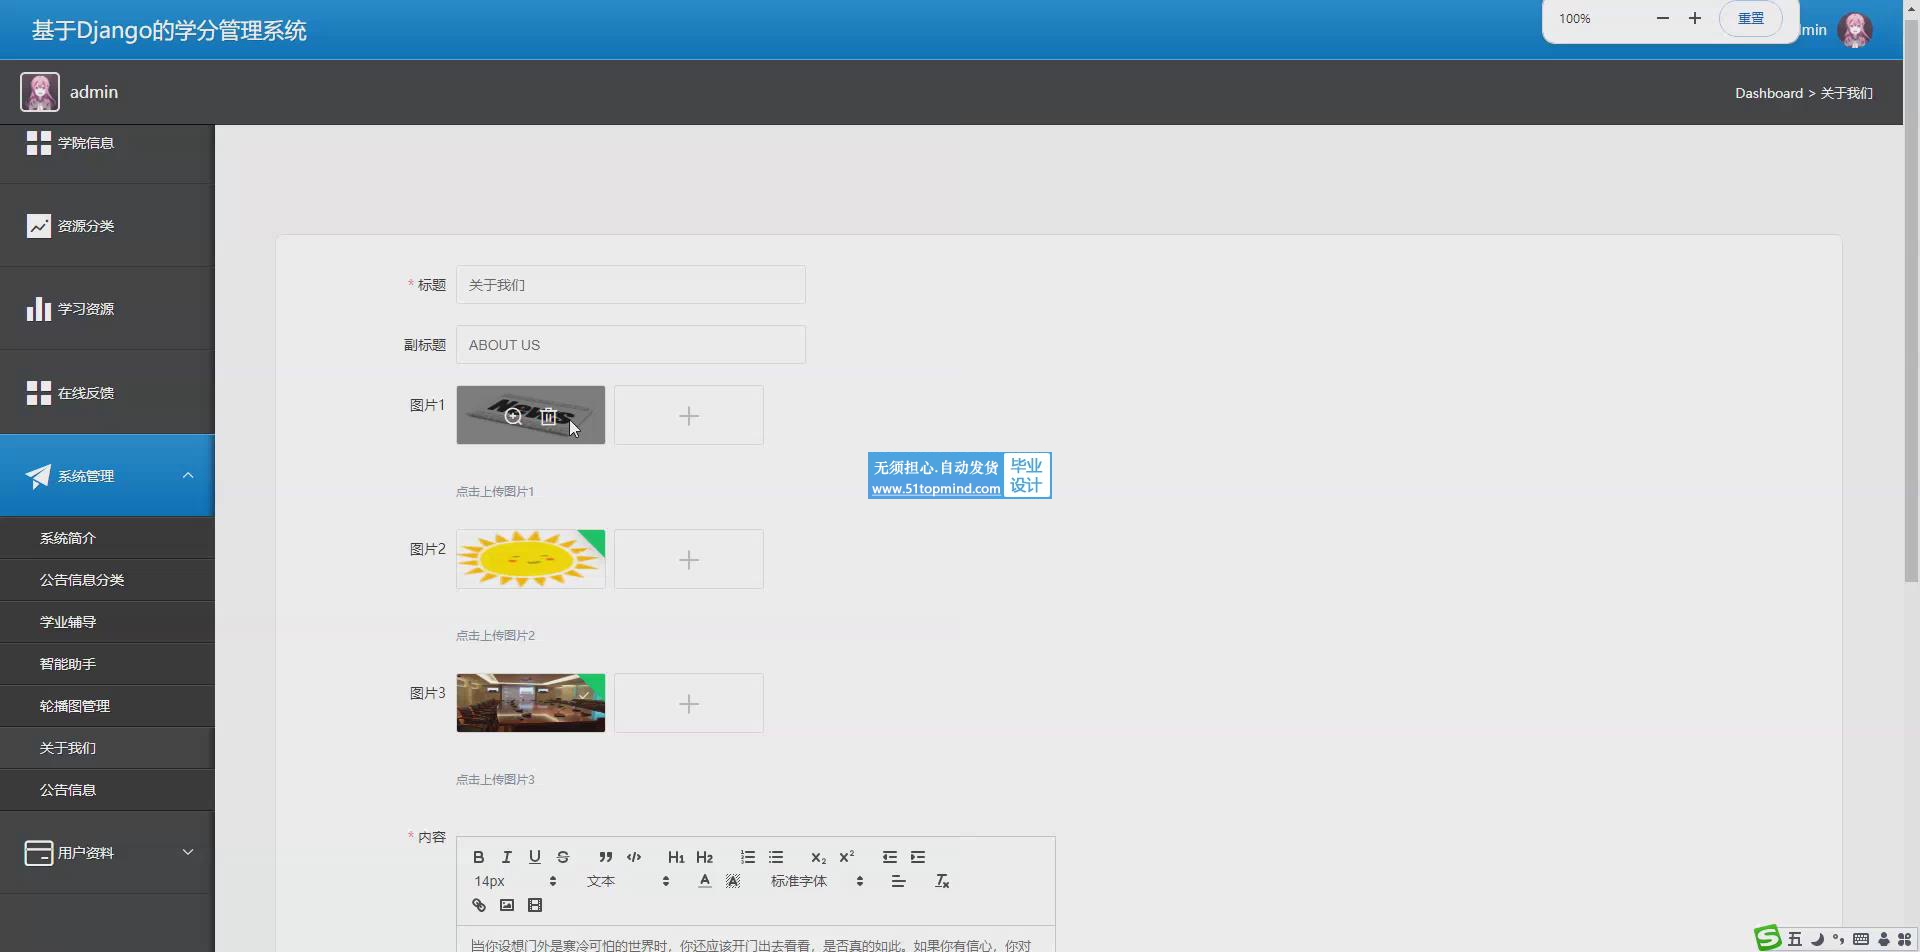Viewport: 1920px width, 952px height.
Task: Click the IME soft keyboard icon
Action: coord(1860,939)
